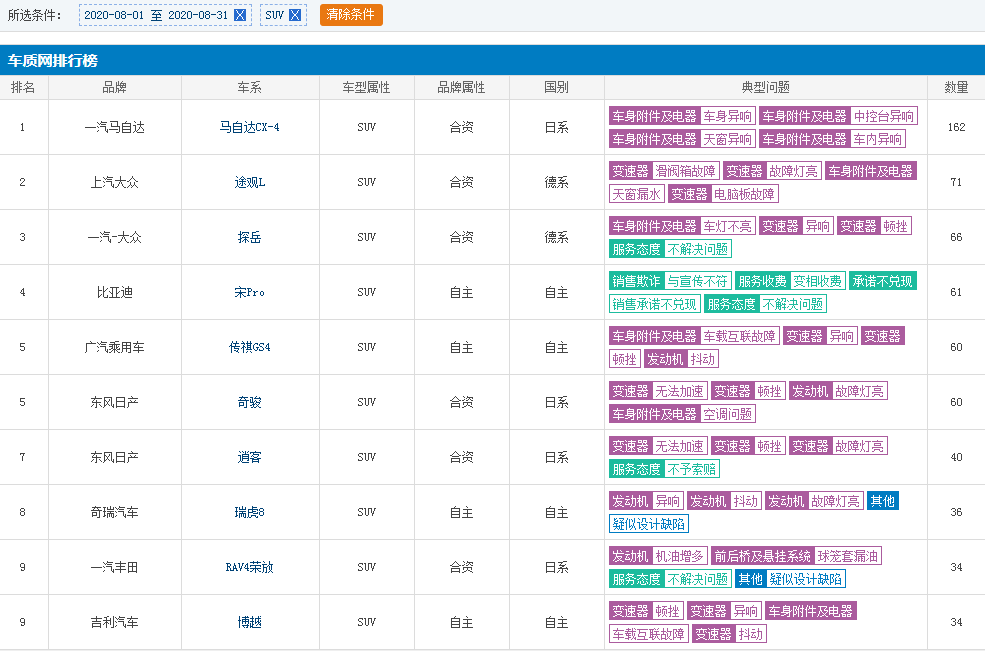This screenshot has height=651, width=985.
Task: Click the 车内异响 issue tag
Action: pyautogui.click(x=878, y=139)
